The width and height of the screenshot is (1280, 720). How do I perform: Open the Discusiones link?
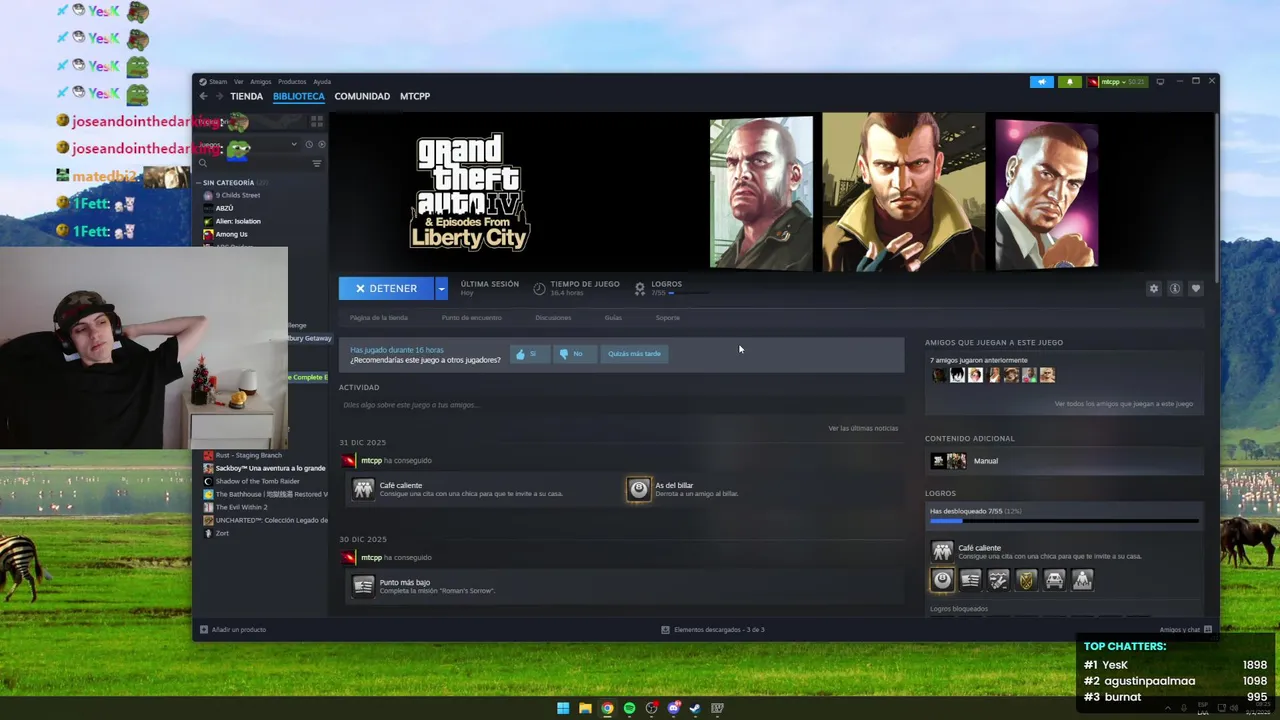[x=553, y=318]
